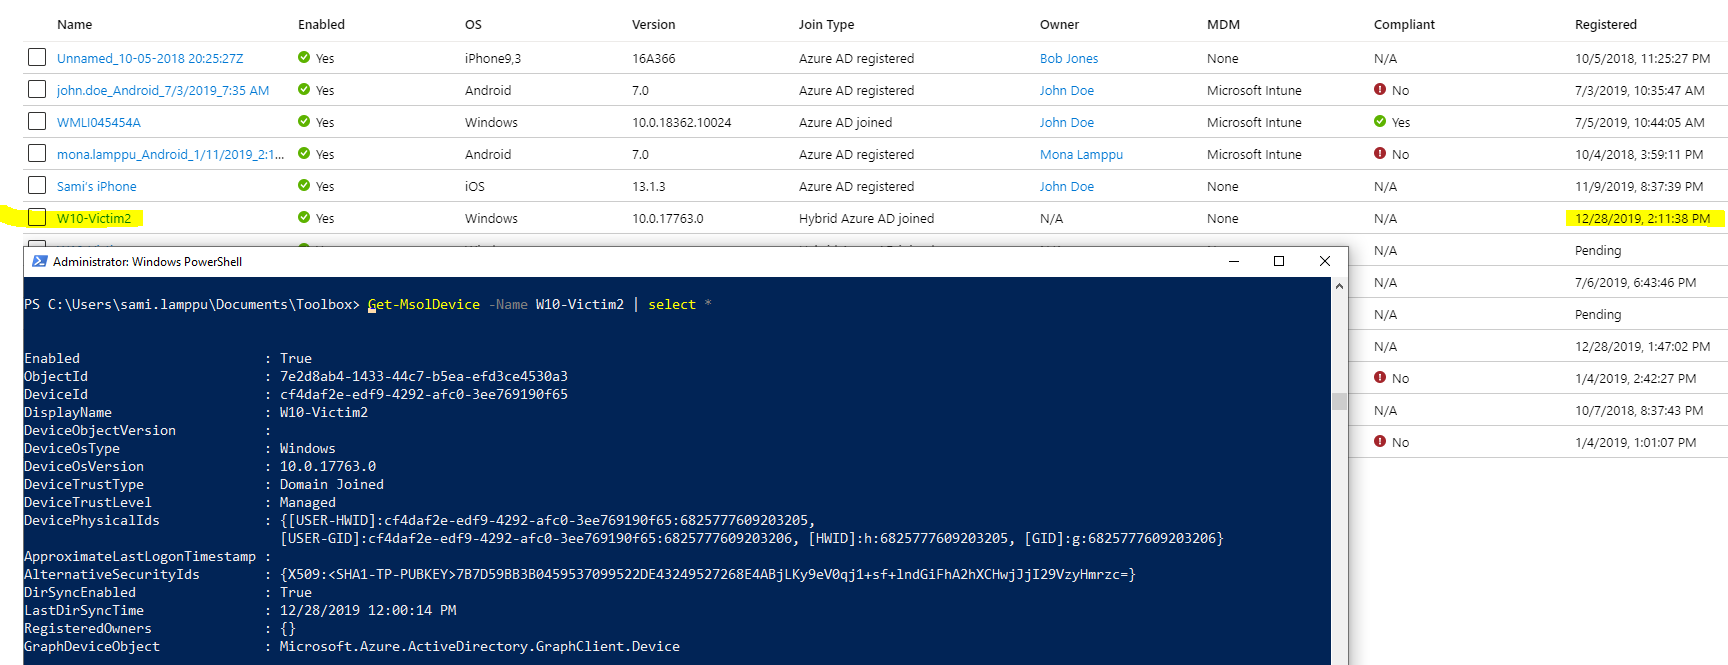Image resolution: width=1728 pixels, height=665 pixels.
Task: Check the box for Unnamed_10-05-2018 device
Action: pyautogui.click(x=37, y=58)
